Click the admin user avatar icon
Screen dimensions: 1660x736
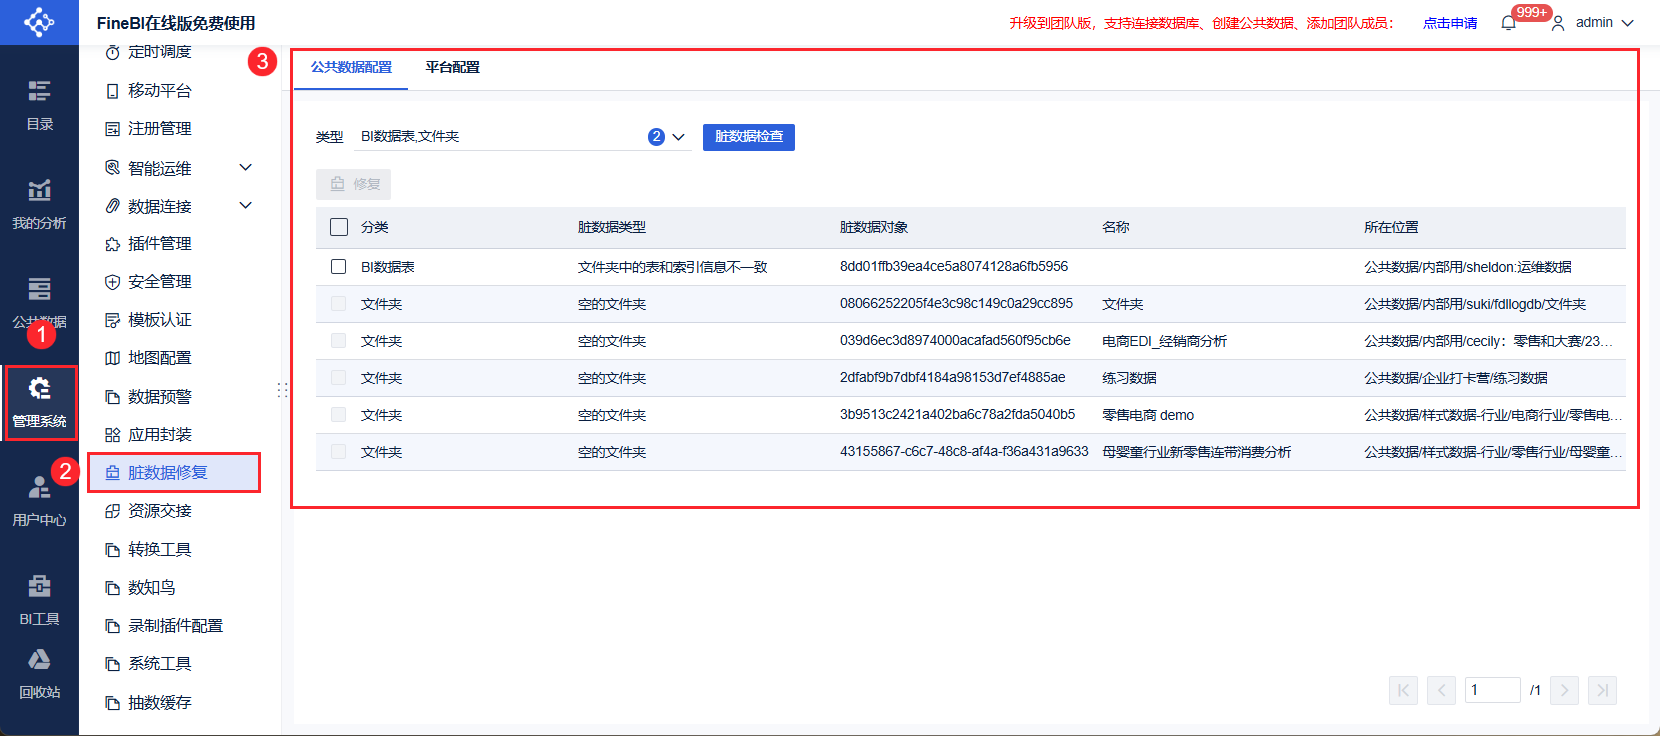pos(1558,23)
